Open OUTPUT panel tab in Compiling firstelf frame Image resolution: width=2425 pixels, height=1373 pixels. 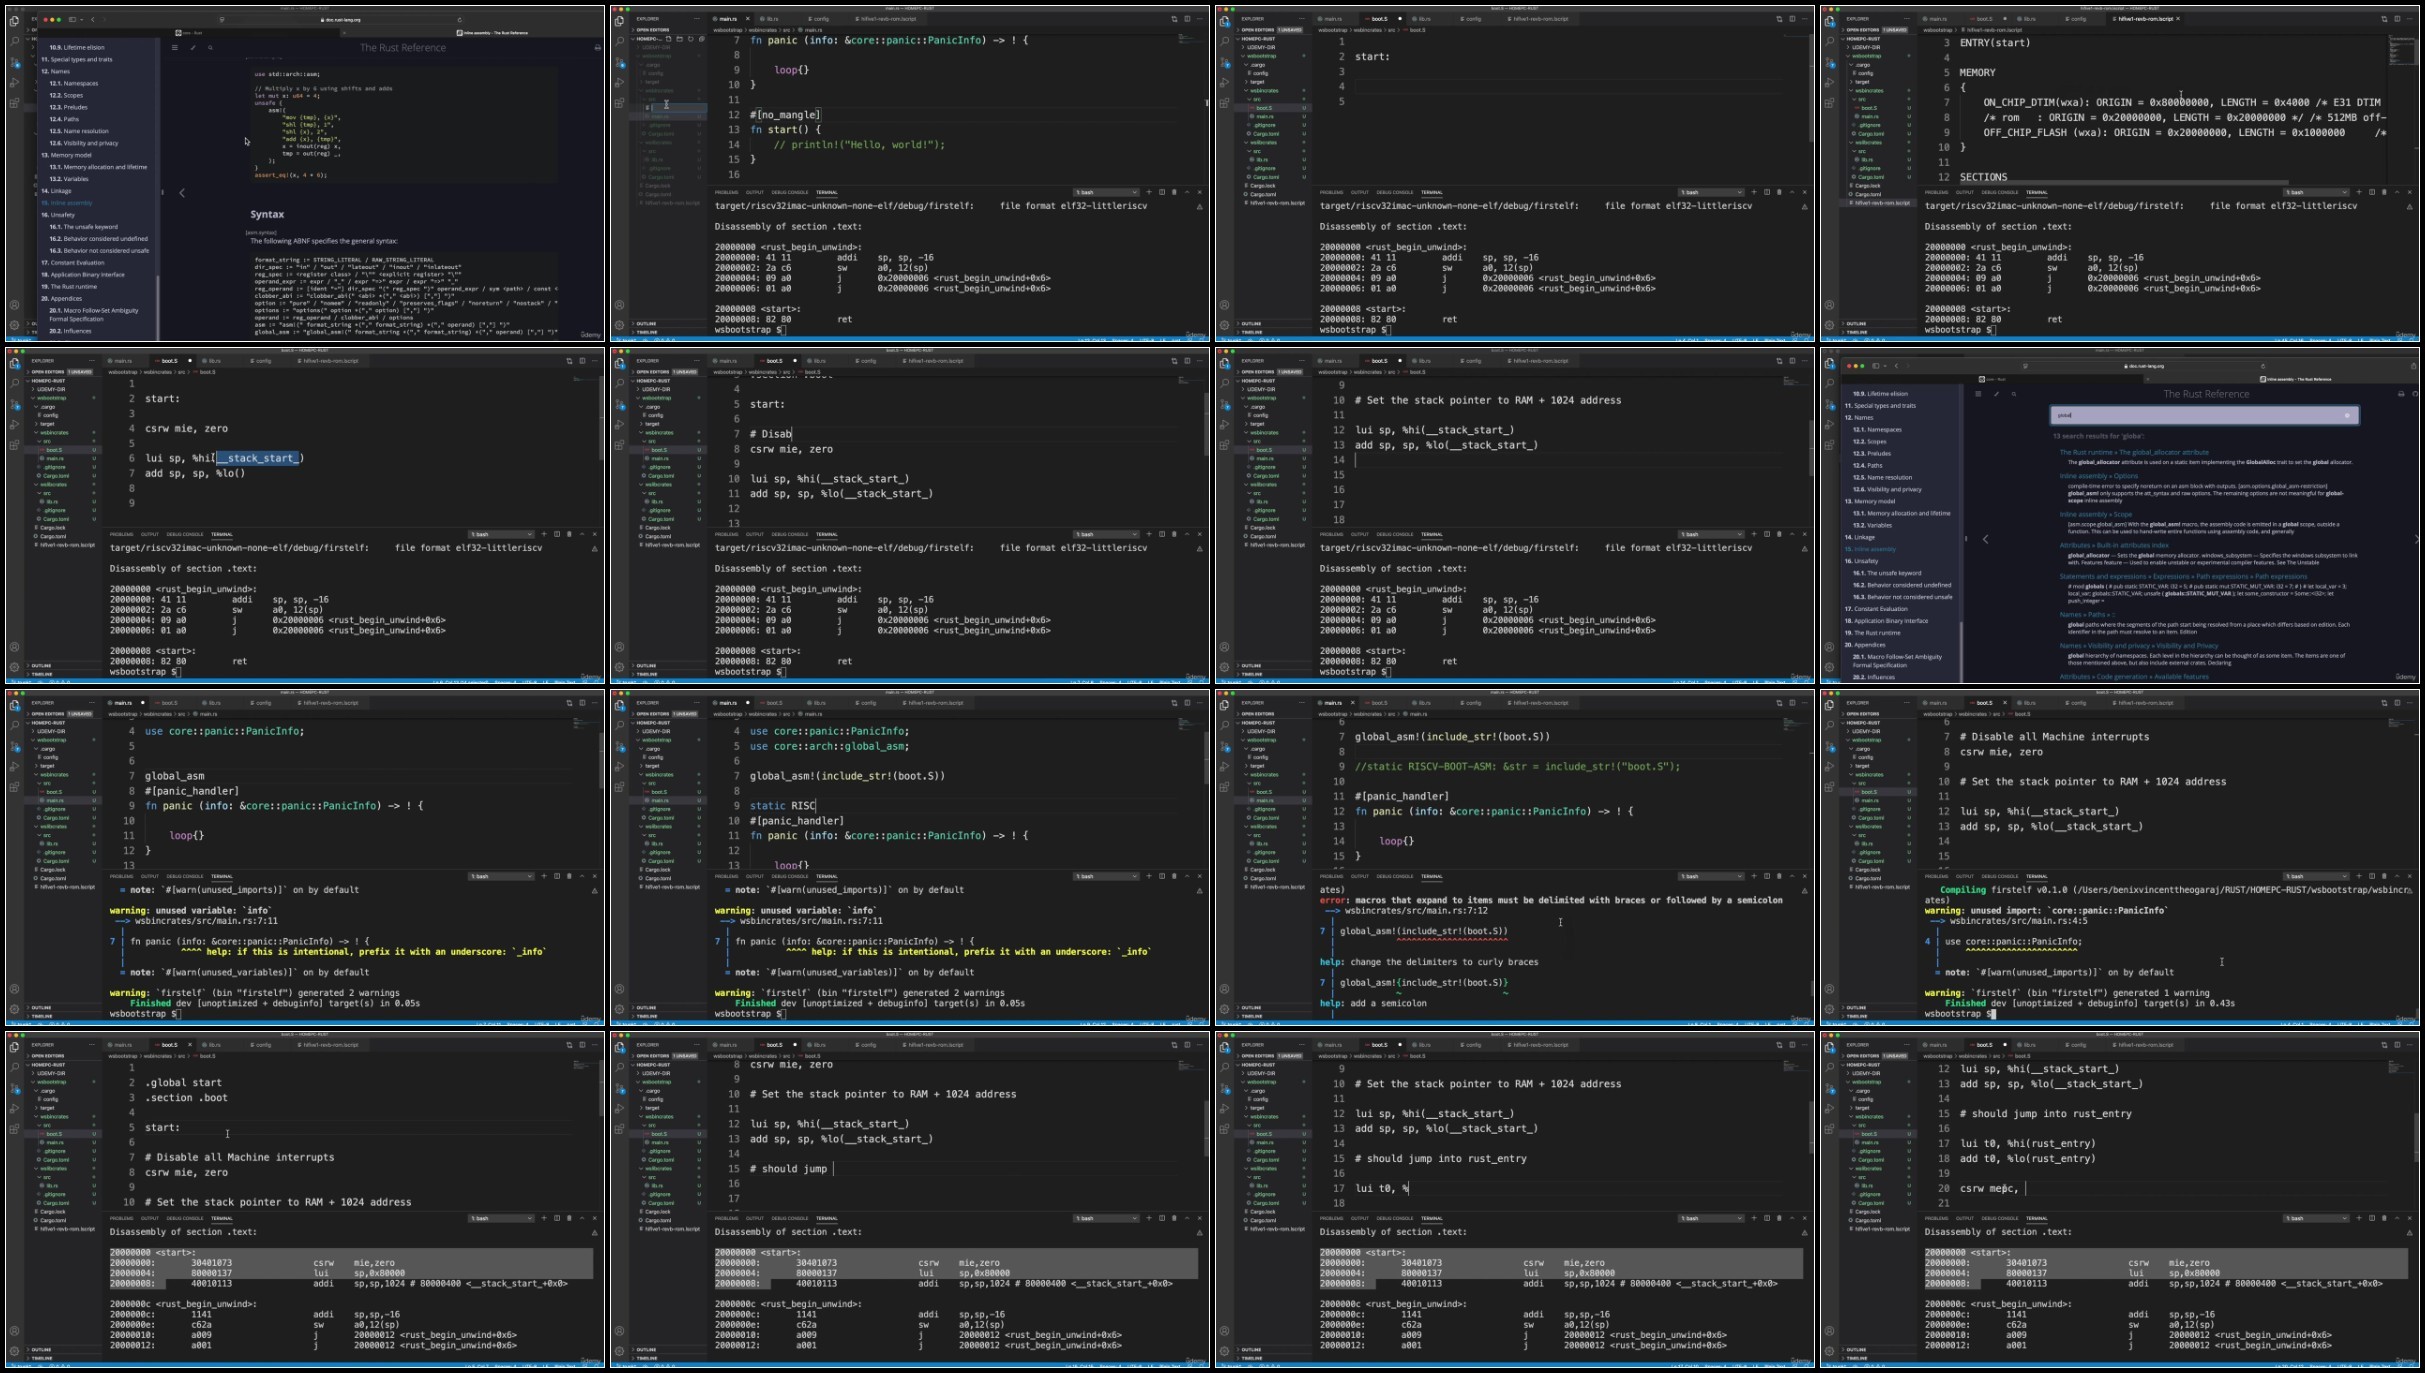pos(1965,876)
